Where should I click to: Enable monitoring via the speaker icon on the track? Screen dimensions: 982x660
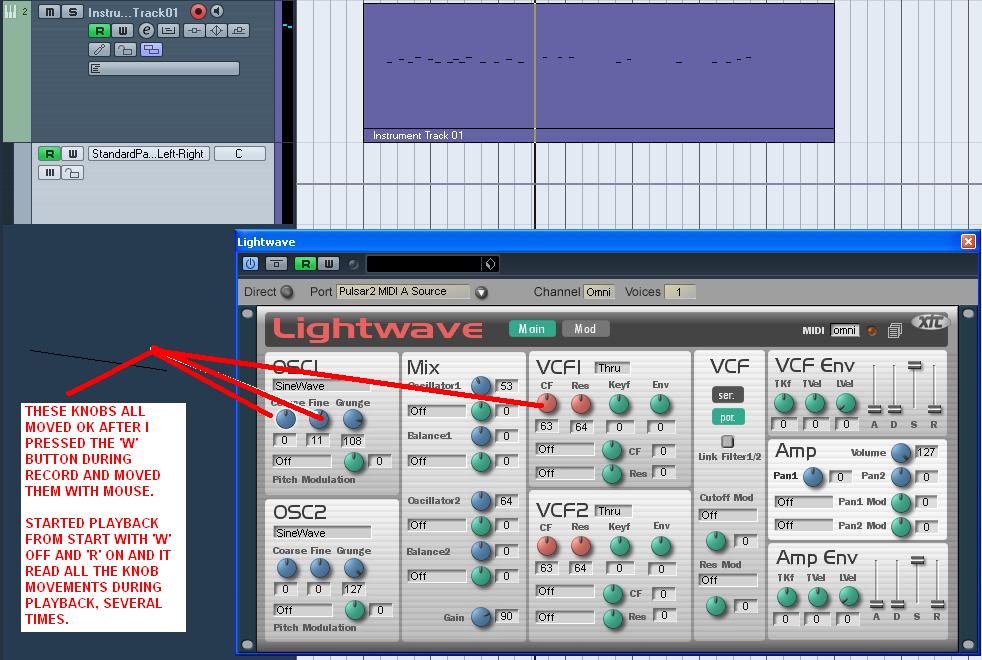tap(216, 11)
